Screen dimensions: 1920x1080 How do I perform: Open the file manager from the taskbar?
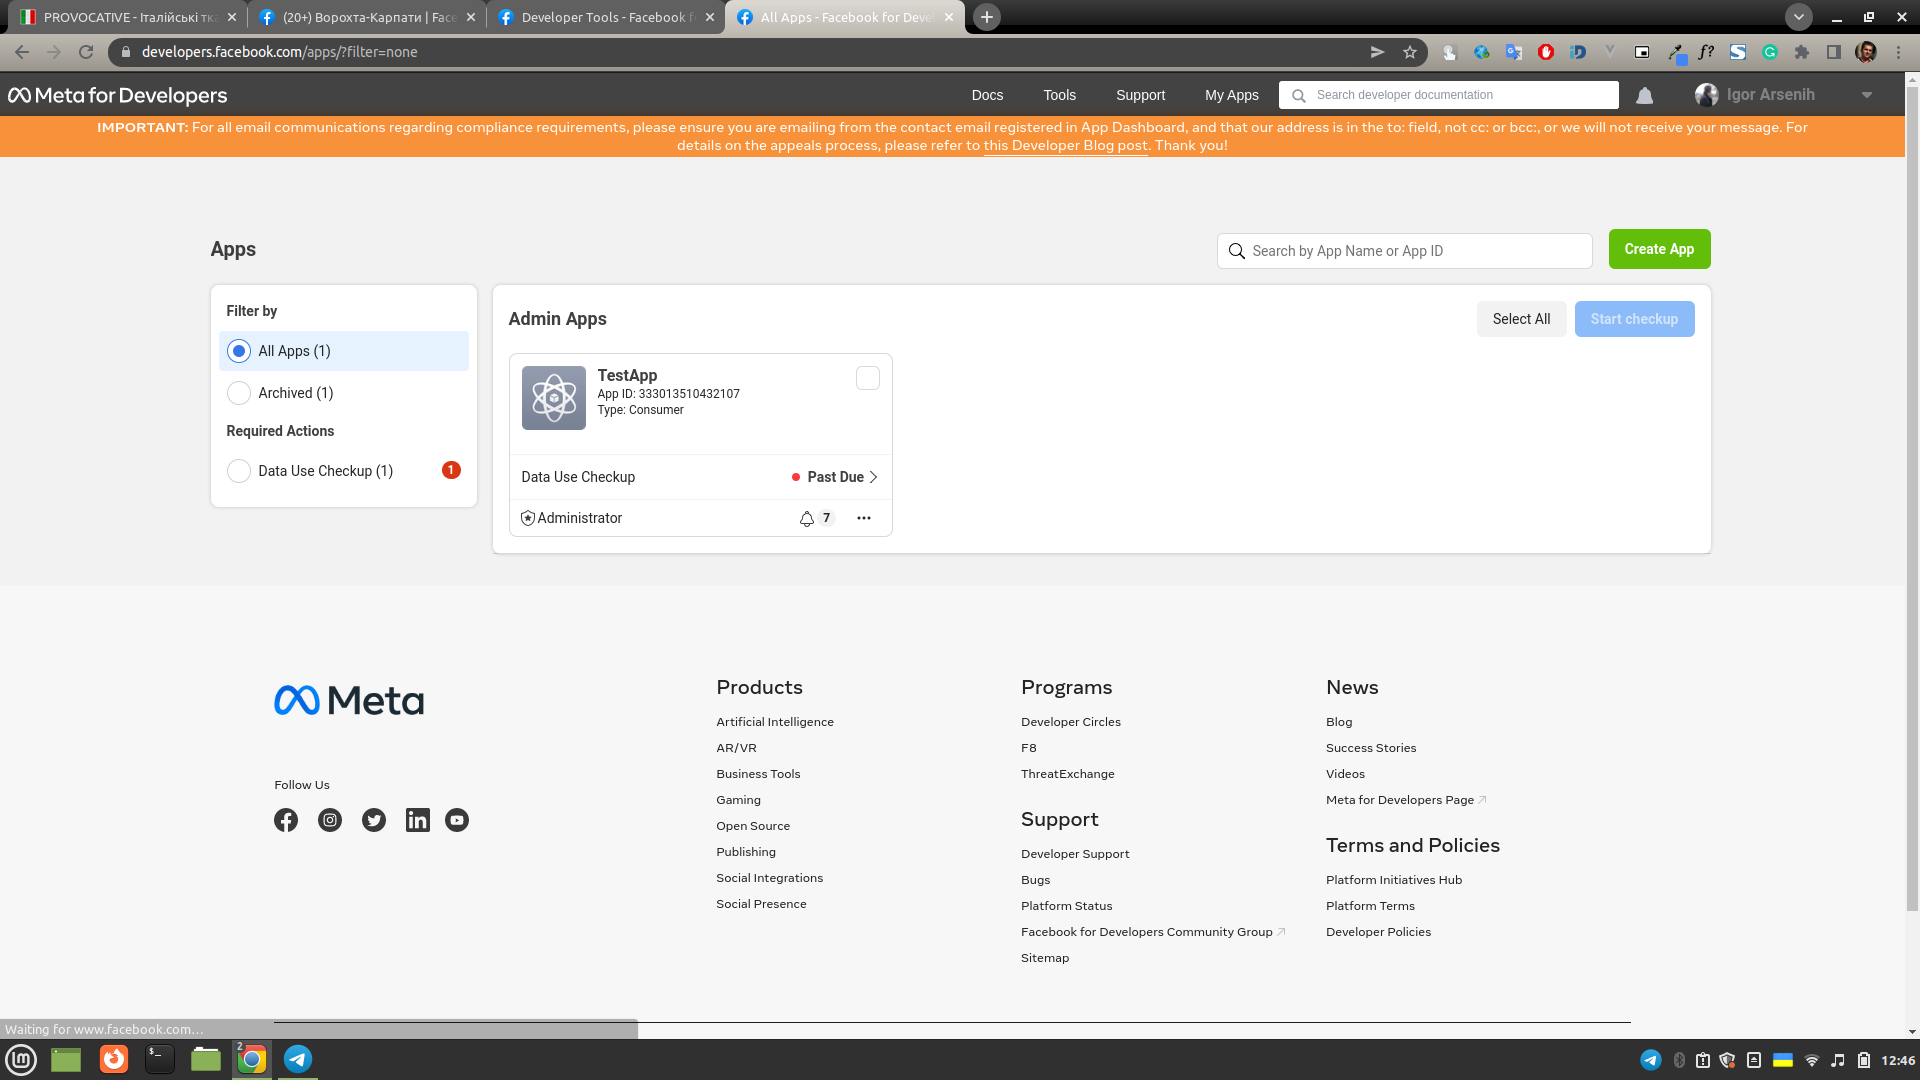pos(206,1059)
